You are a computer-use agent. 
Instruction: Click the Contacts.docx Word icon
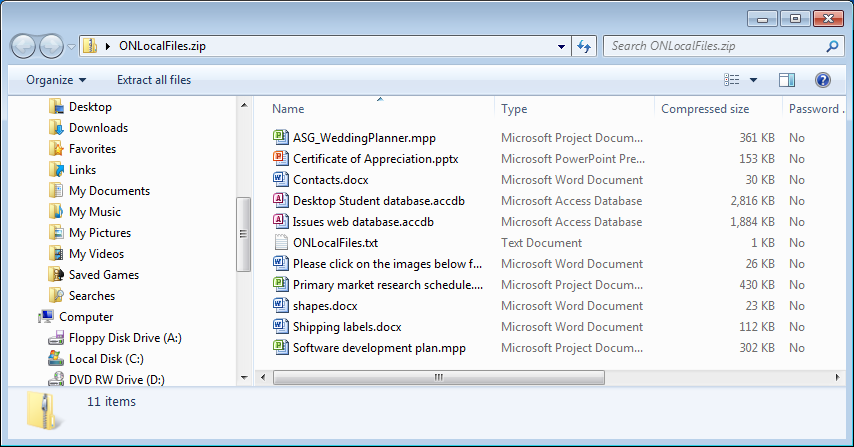point(280,179)
